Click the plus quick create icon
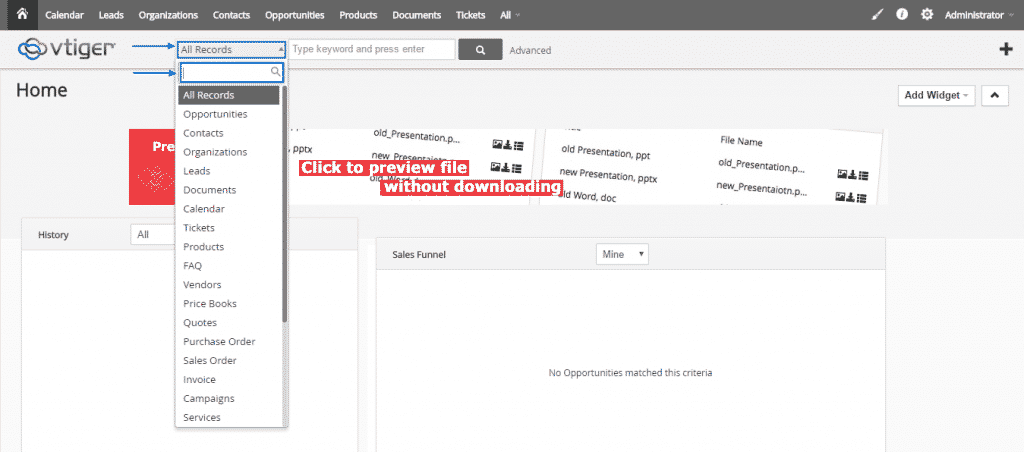This screenshot has width=1024, height=452. (x=1005, y=50)
